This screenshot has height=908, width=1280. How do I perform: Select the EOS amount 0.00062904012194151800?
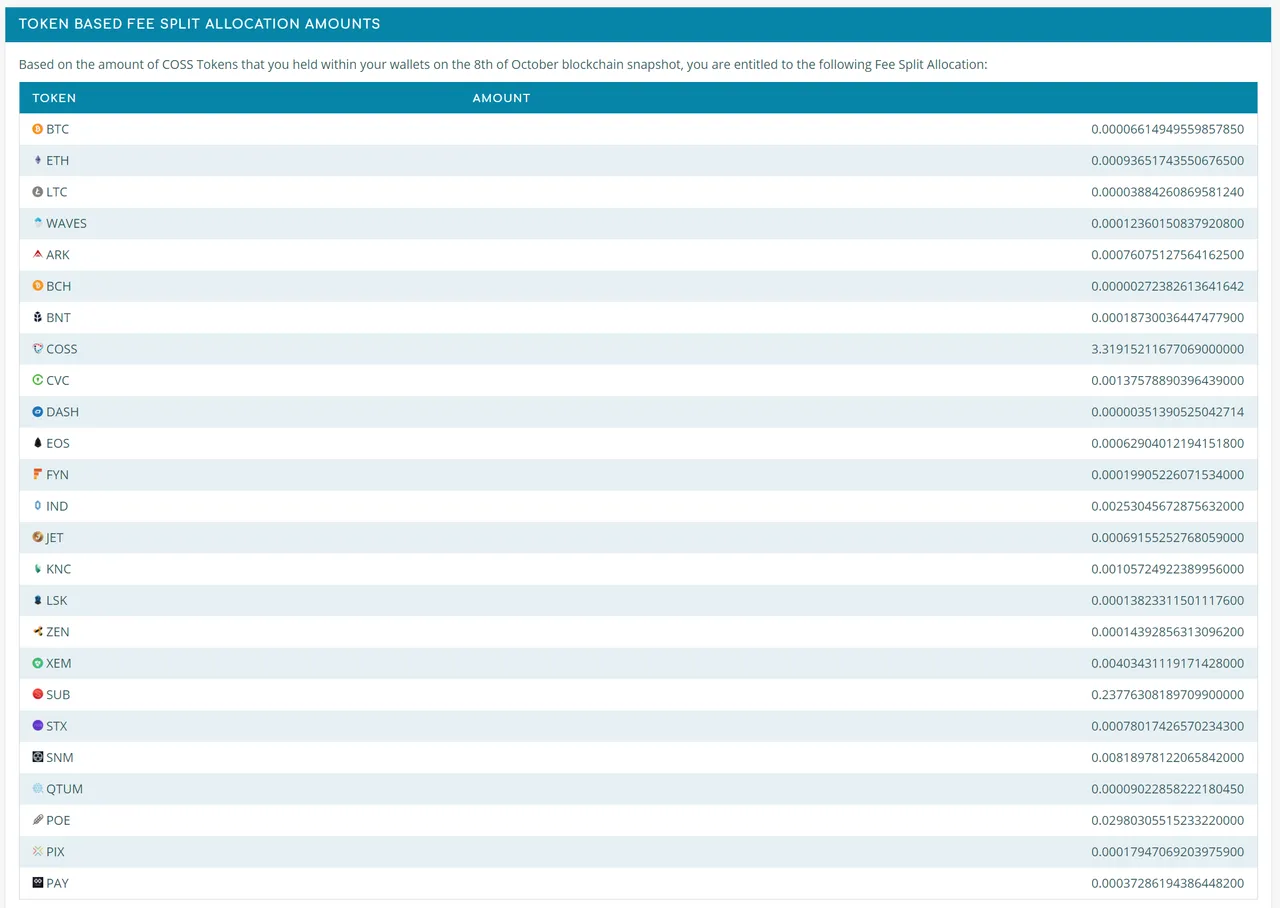[1167, 443]
